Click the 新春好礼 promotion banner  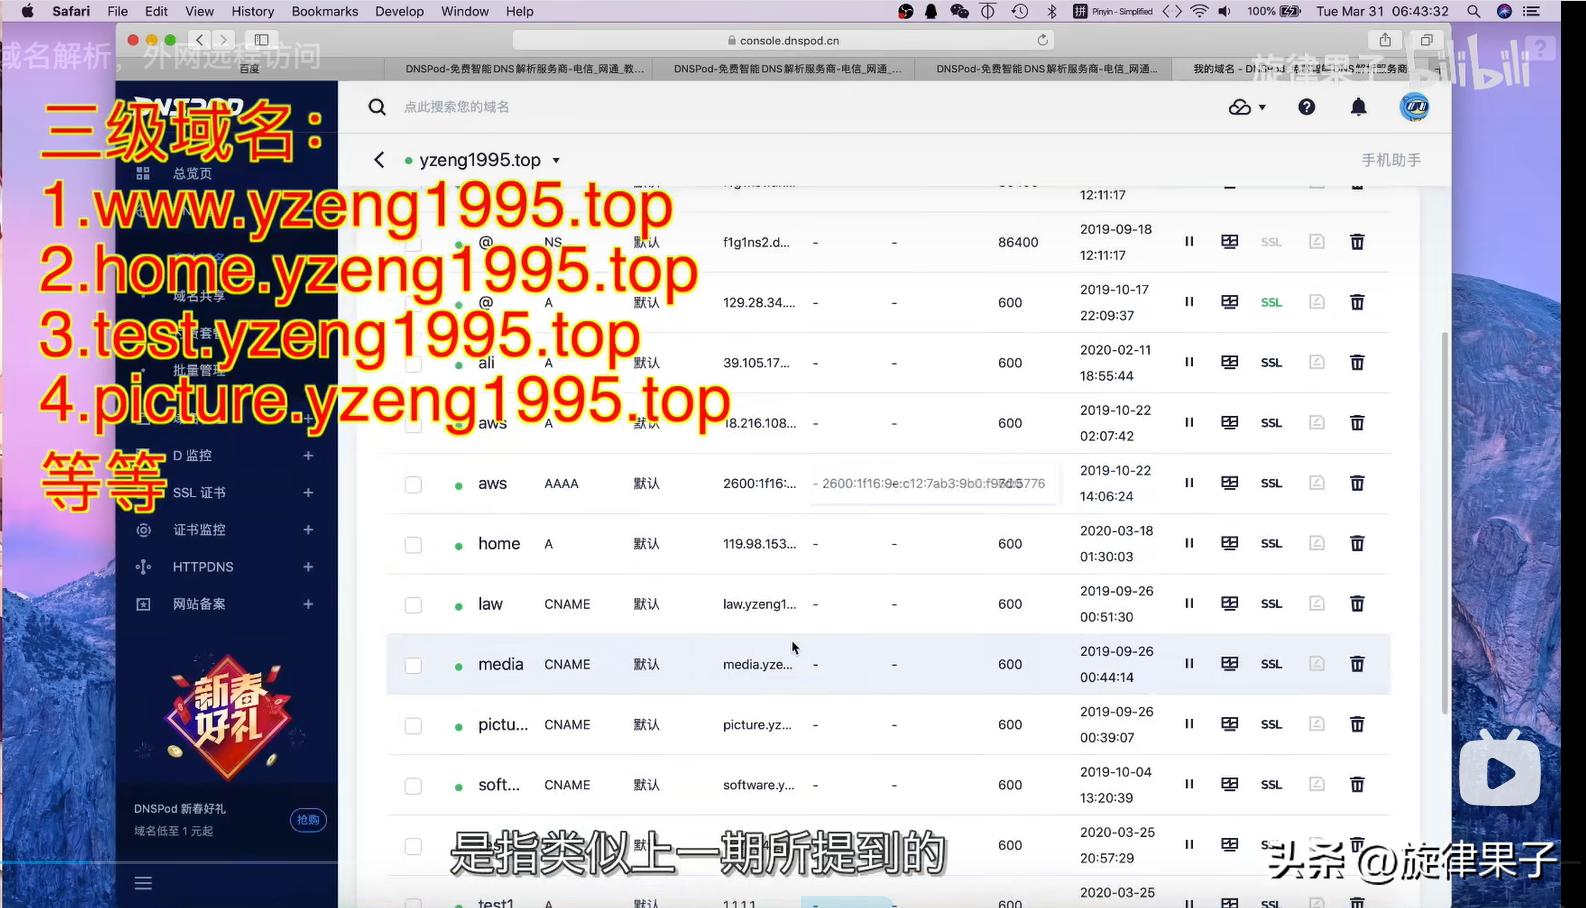click(227, 718)
